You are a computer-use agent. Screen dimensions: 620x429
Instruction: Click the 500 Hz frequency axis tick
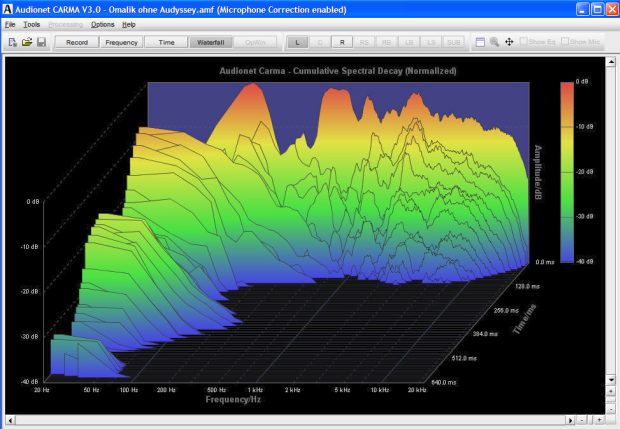217,390
